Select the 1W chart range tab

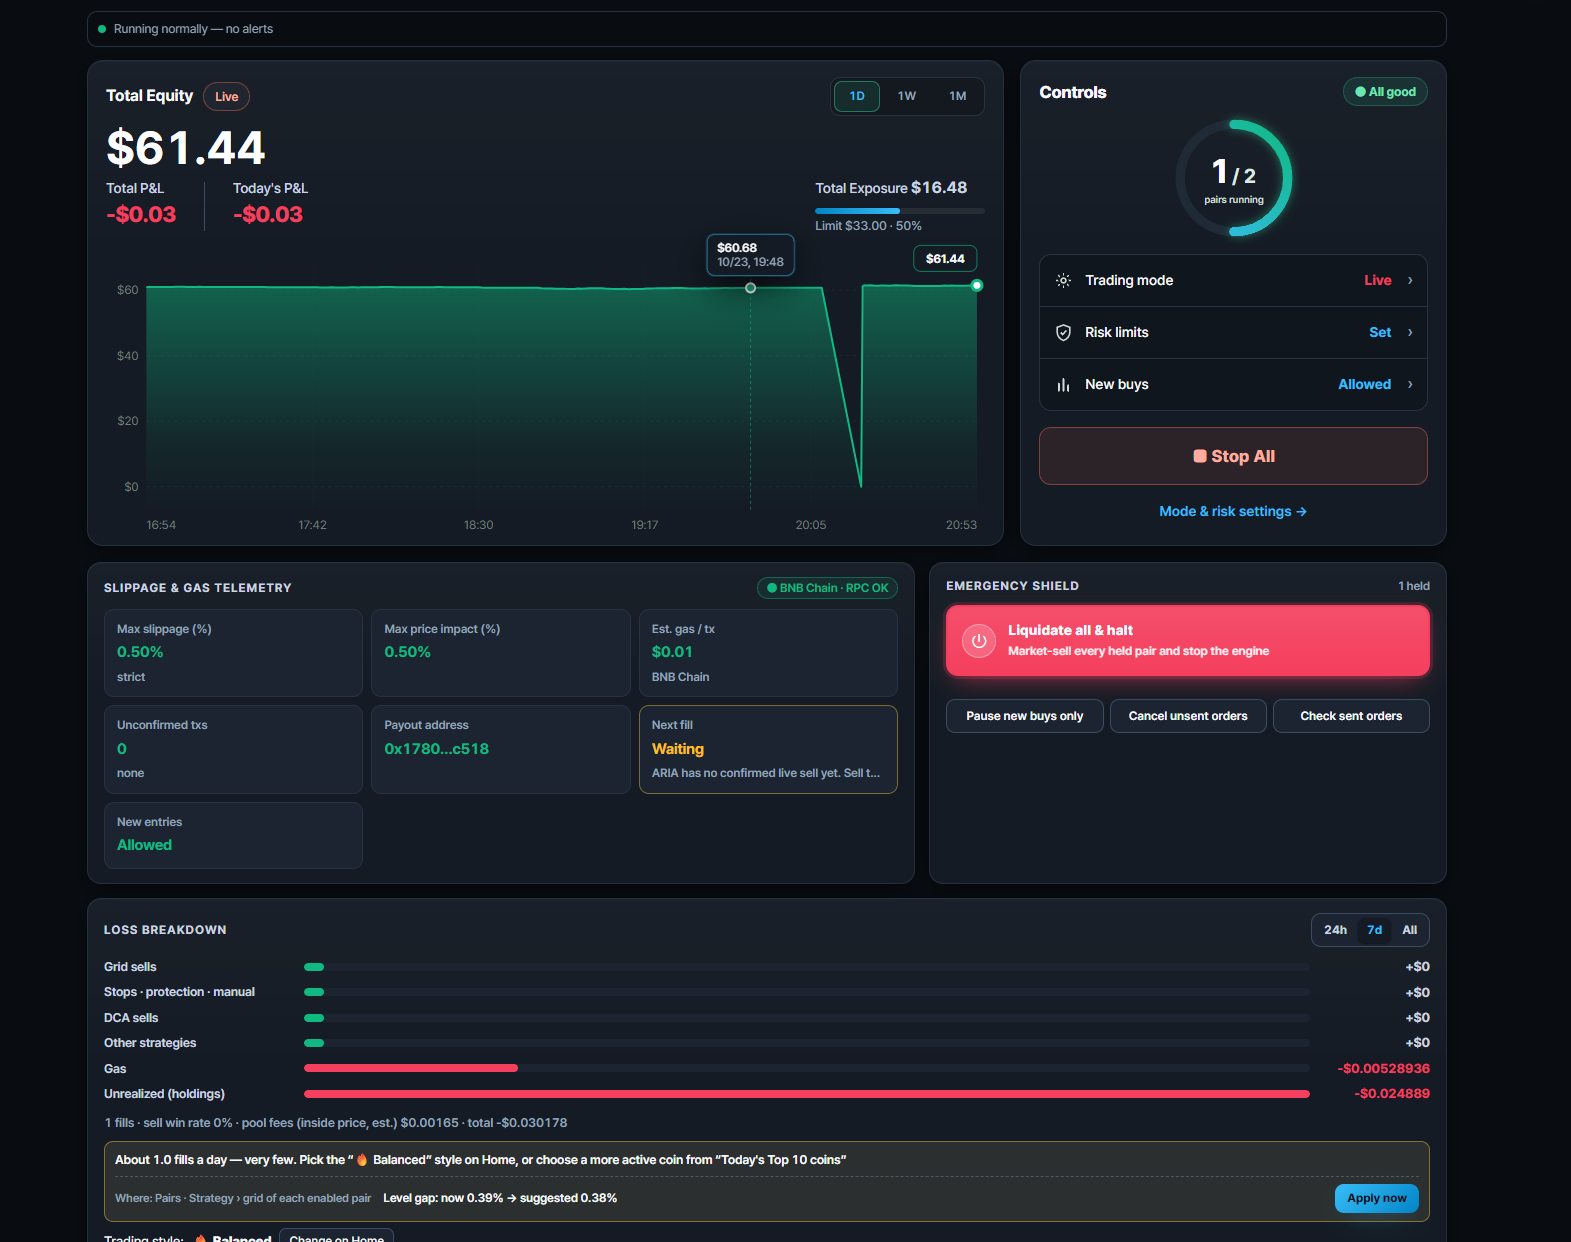[x=907, y=96]
